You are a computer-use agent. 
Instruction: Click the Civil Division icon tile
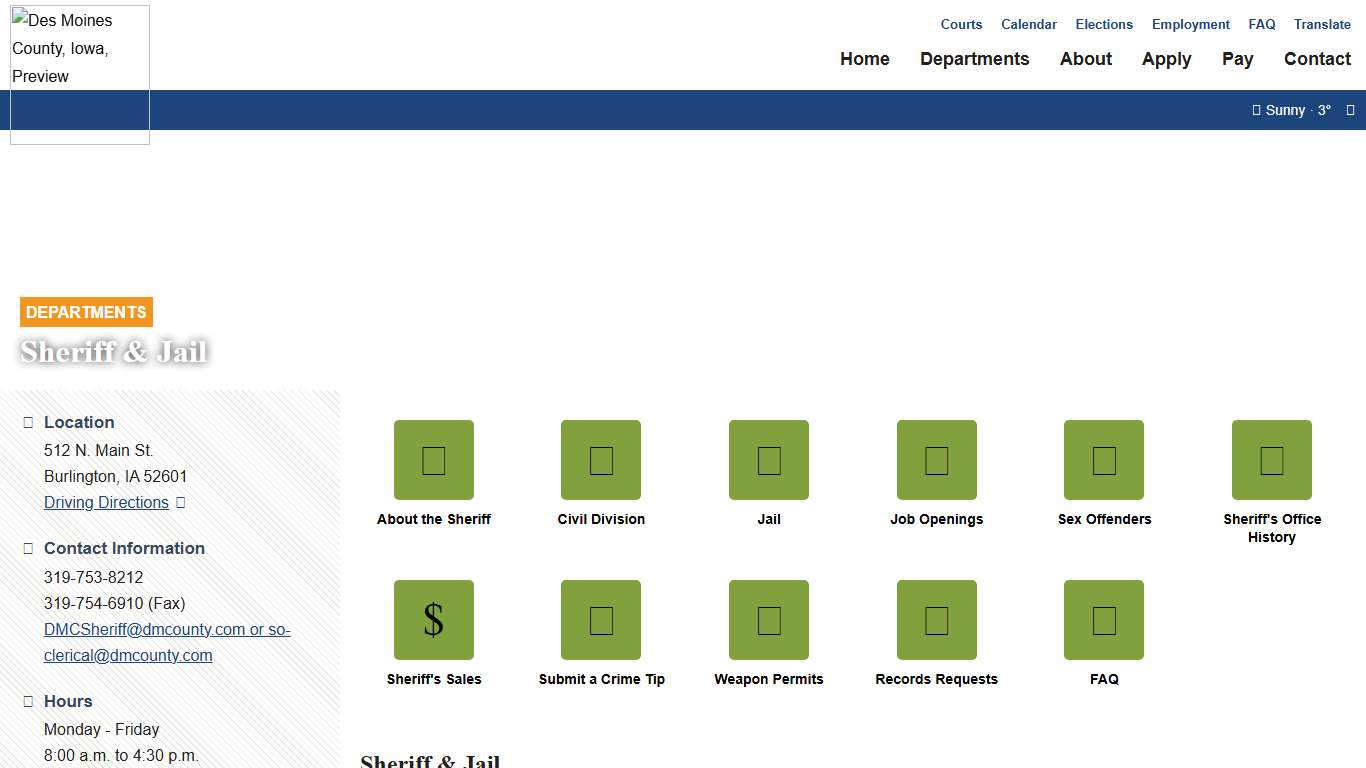601,460
